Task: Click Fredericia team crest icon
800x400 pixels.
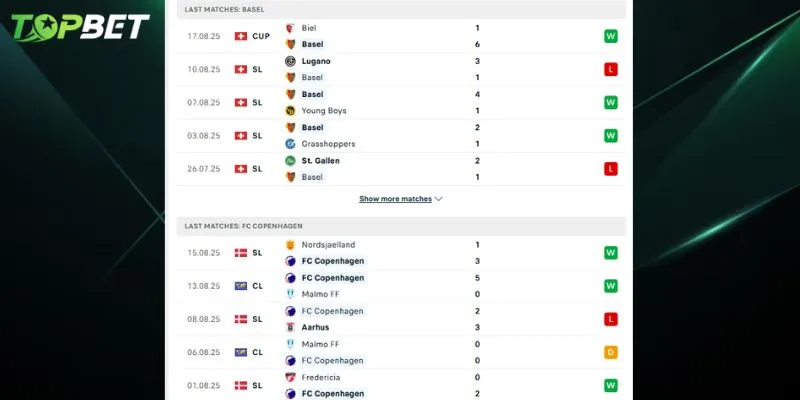Action: point(290,377)
